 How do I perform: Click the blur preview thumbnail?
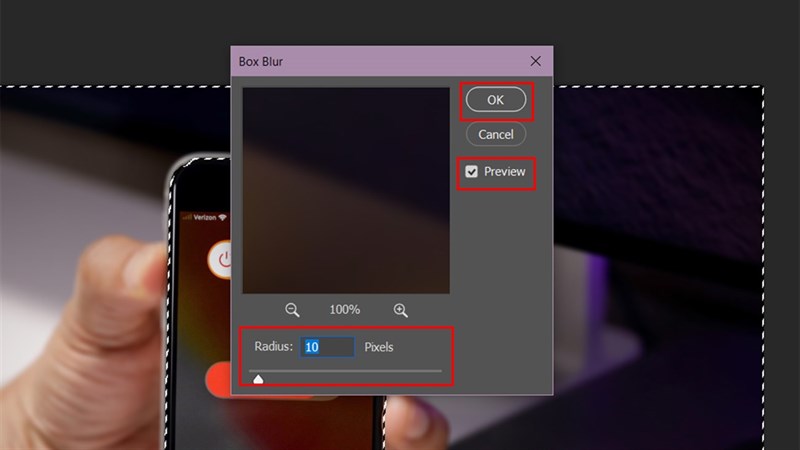346,190
